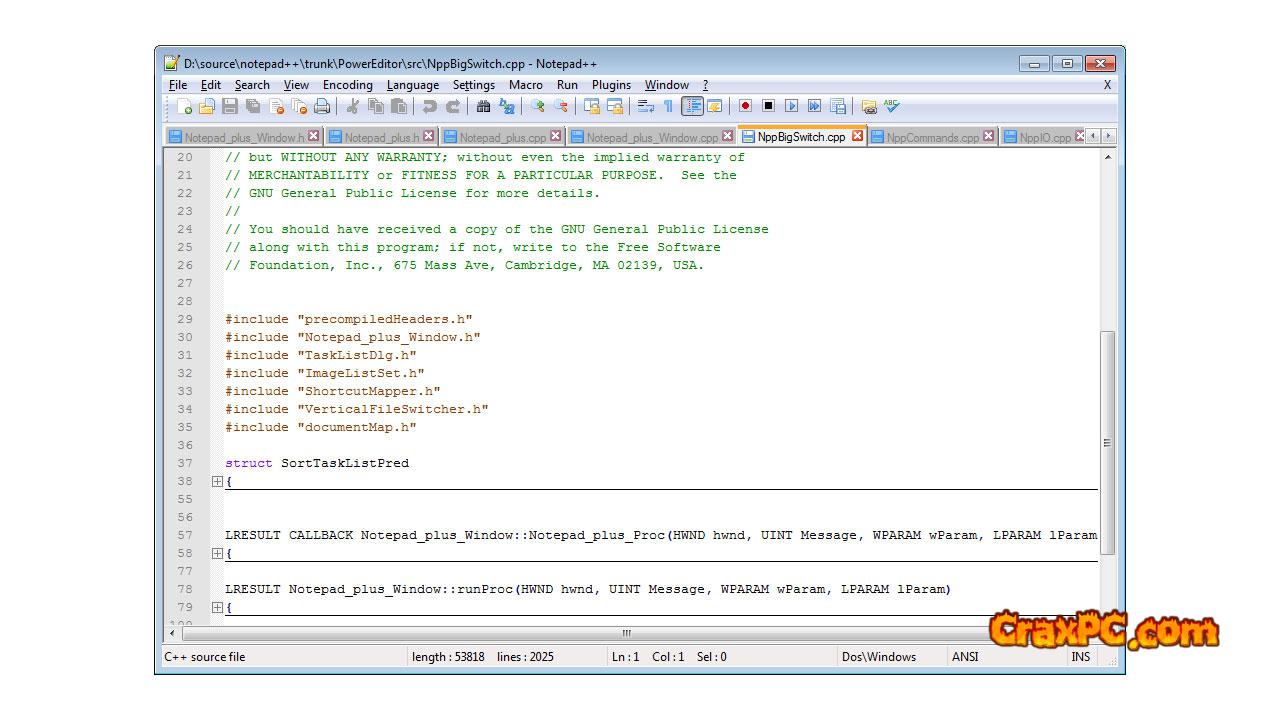This screenshot has width=1280, height=720.
Task: Click the Zoom In icon
Action: (537, 106)
